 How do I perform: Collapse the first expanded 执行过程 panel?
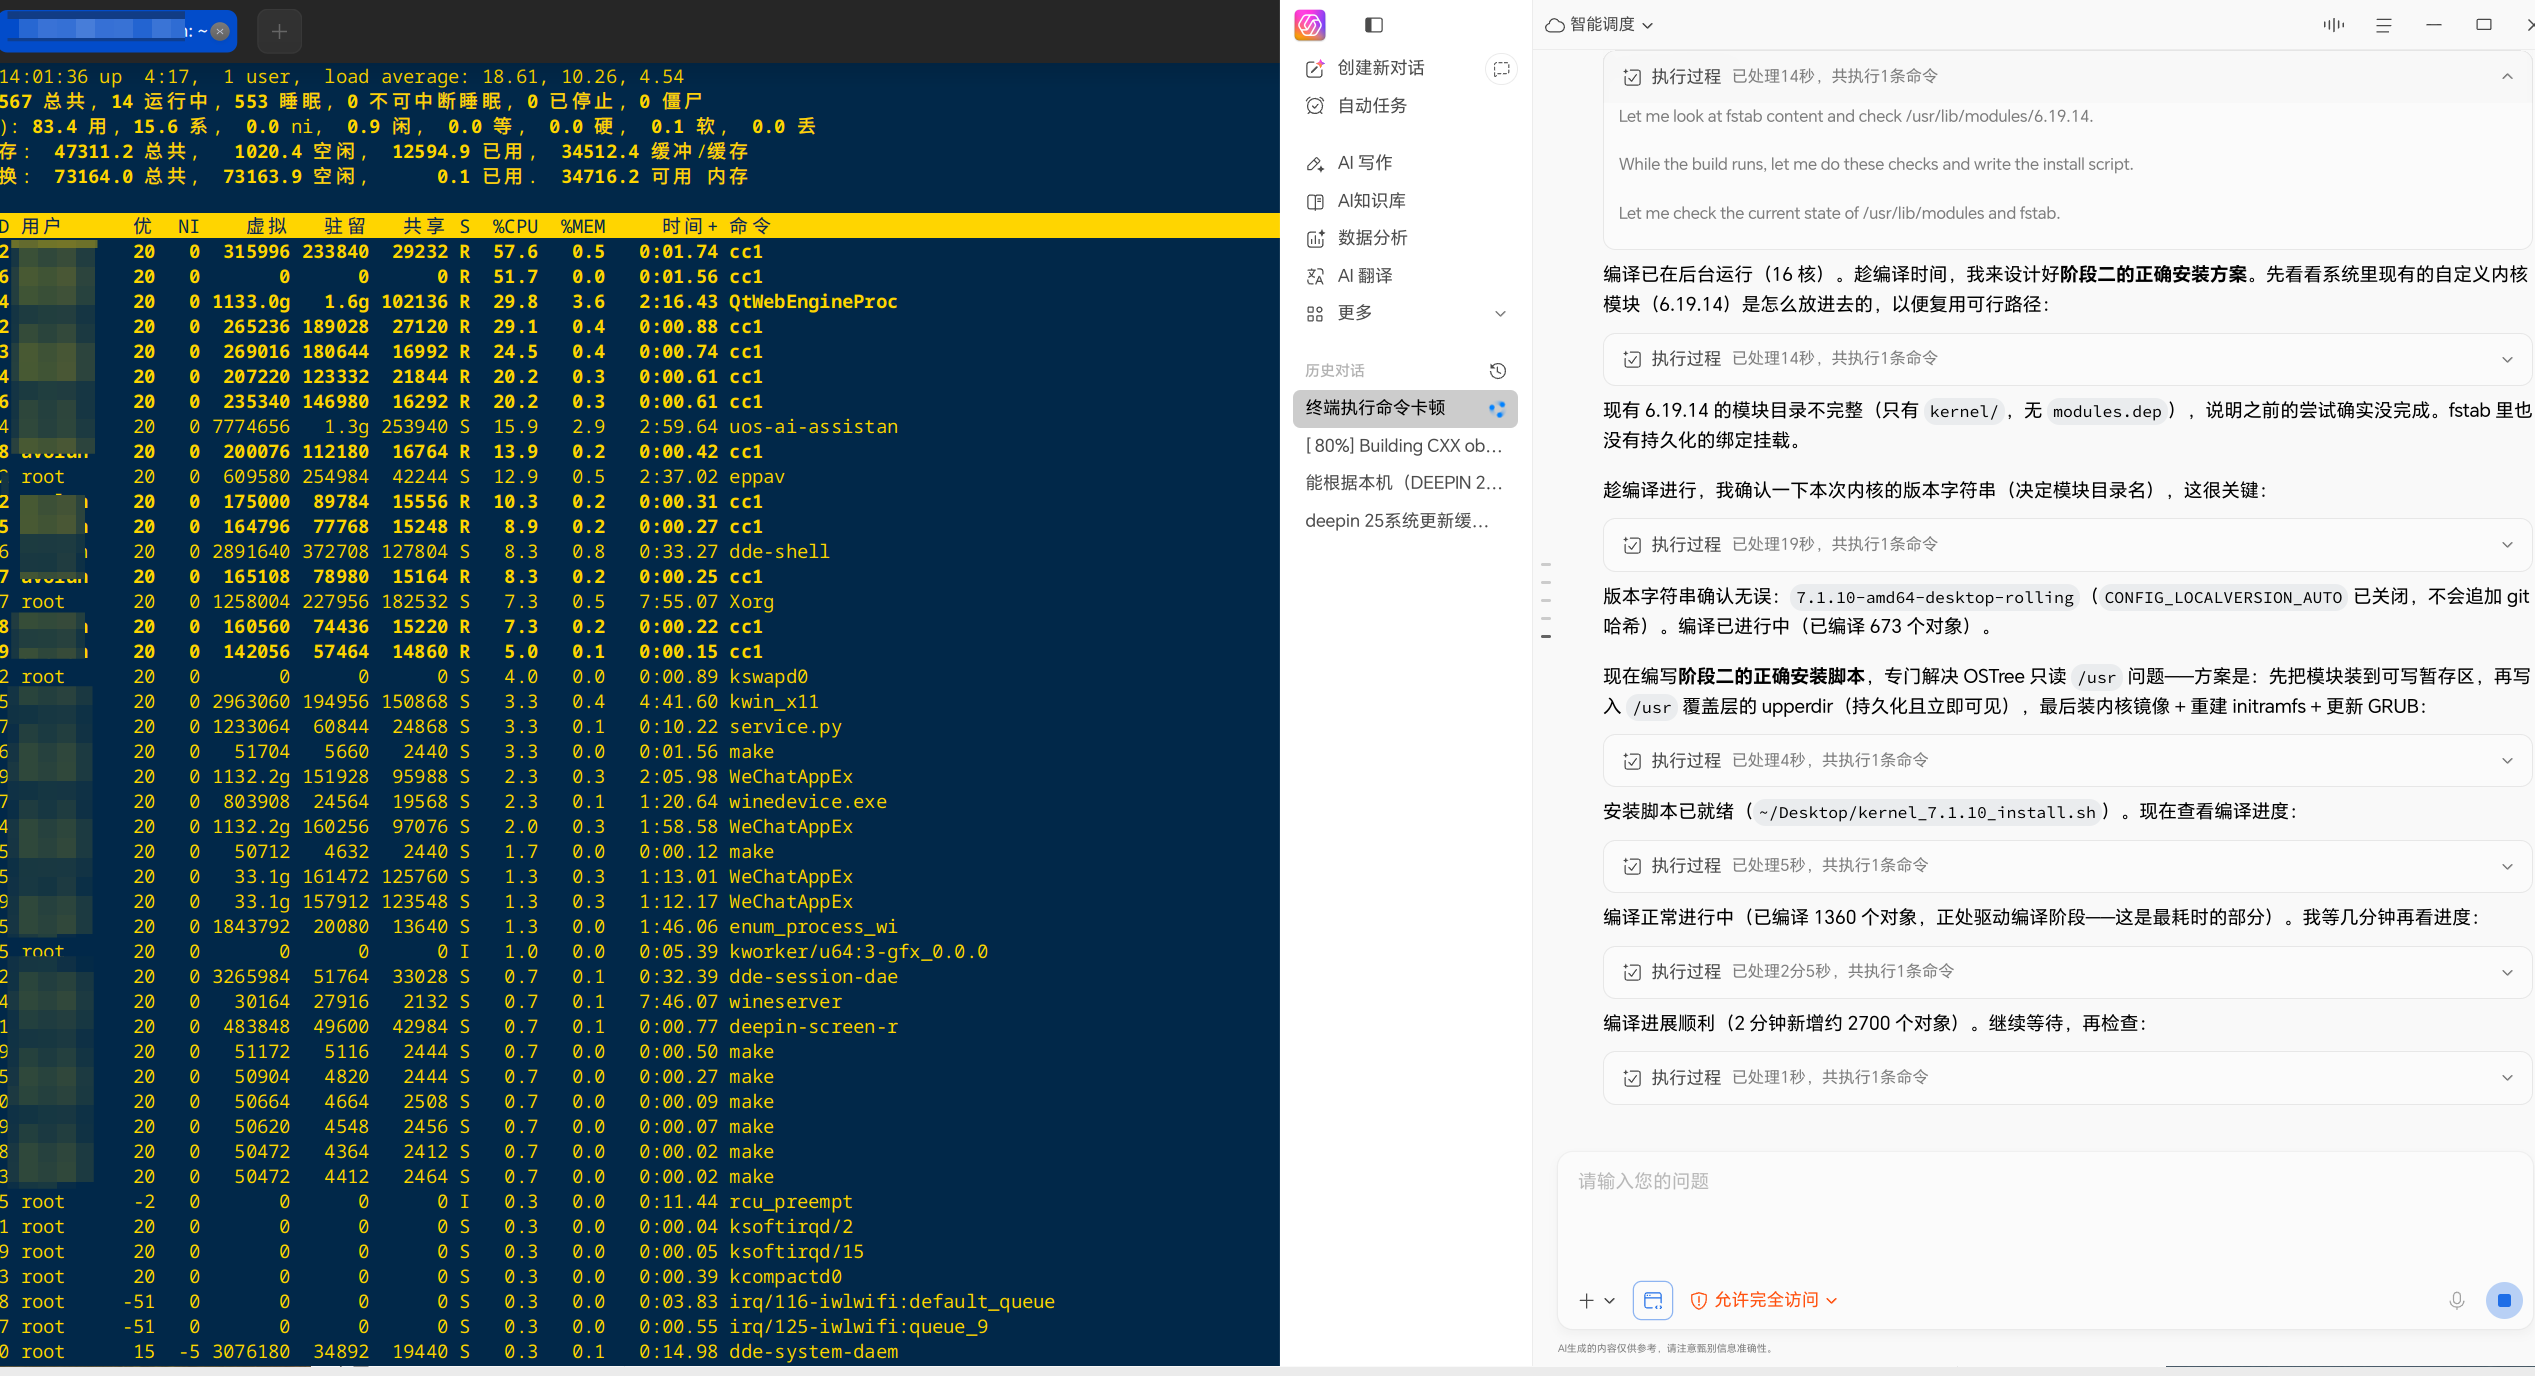point(2507,76)
